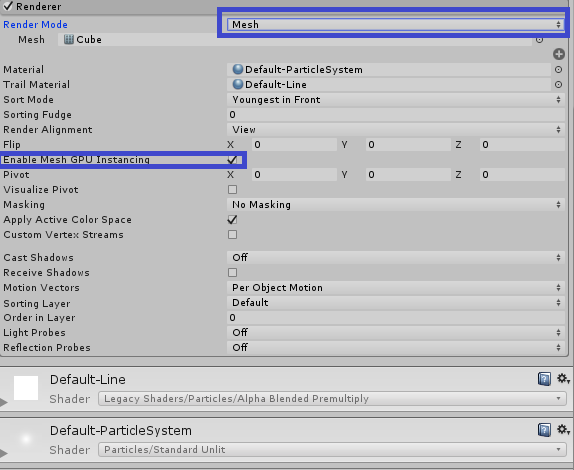Click the Flip Z value field
The width and height of the screenshot is (574, 470).
tap(522, 145)
